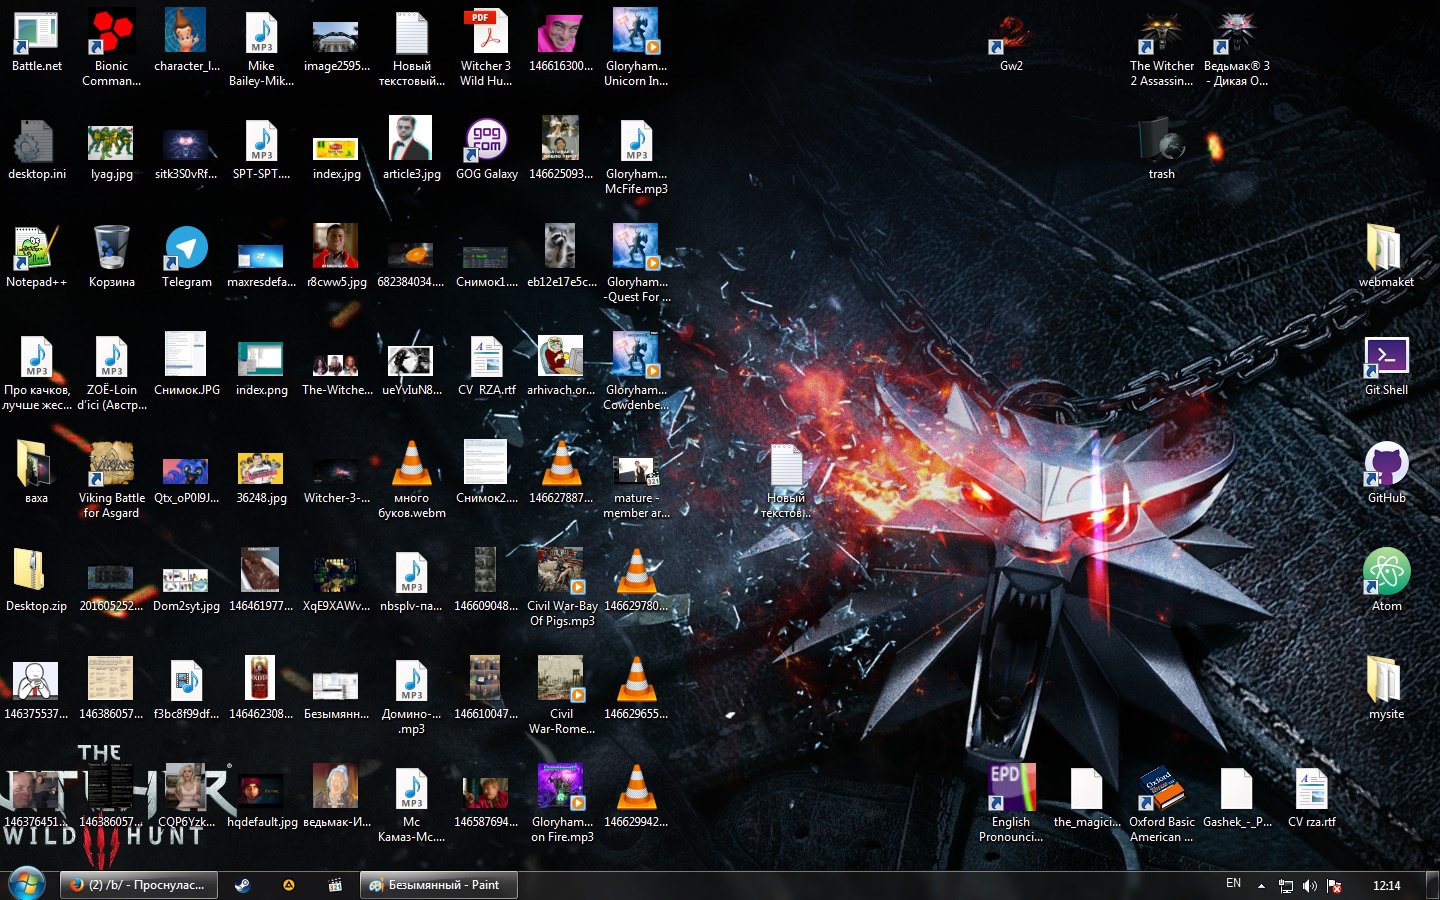Launch the GOG Galaxy shortcut
The width and height of the screenshot is (1440, 900).
486,149
